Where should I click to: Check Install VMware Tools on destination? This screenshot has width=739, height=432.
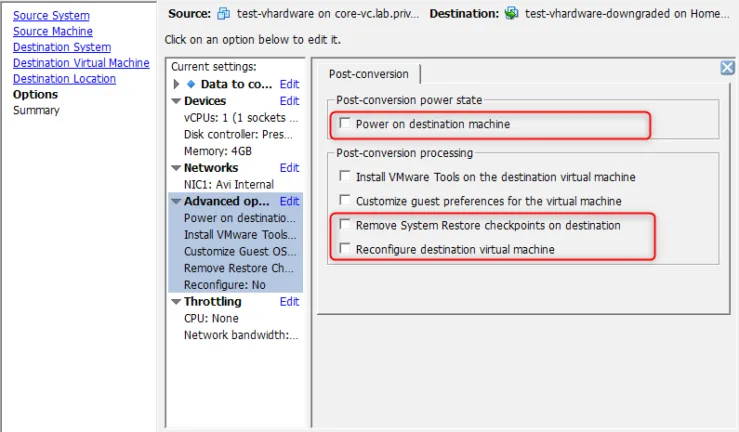pos(345,176)
